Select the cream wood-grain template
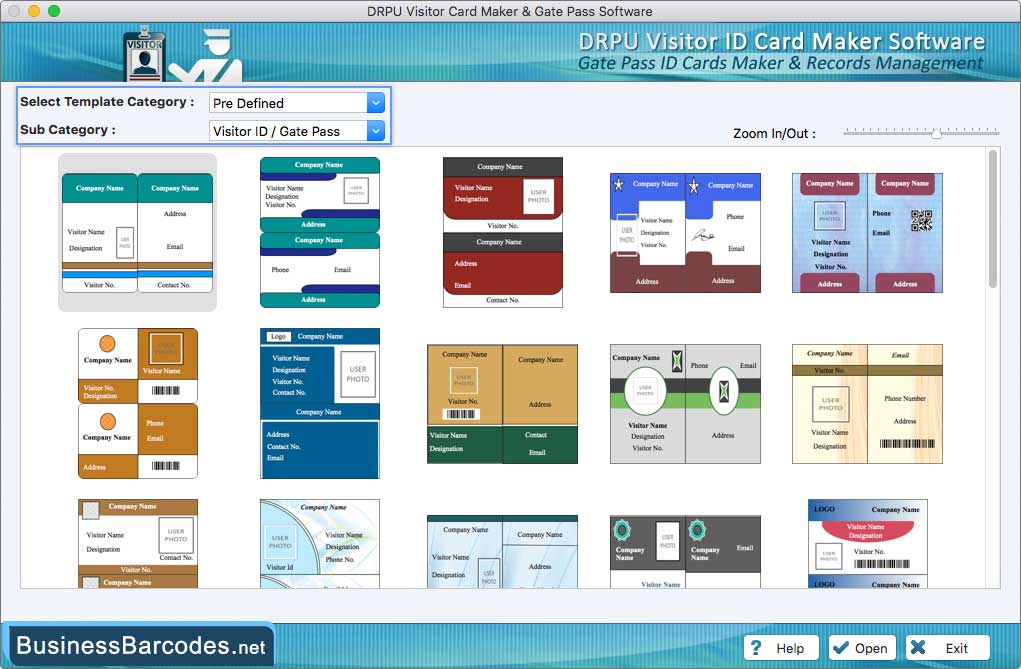1021x669 pixels. (867, 404)
